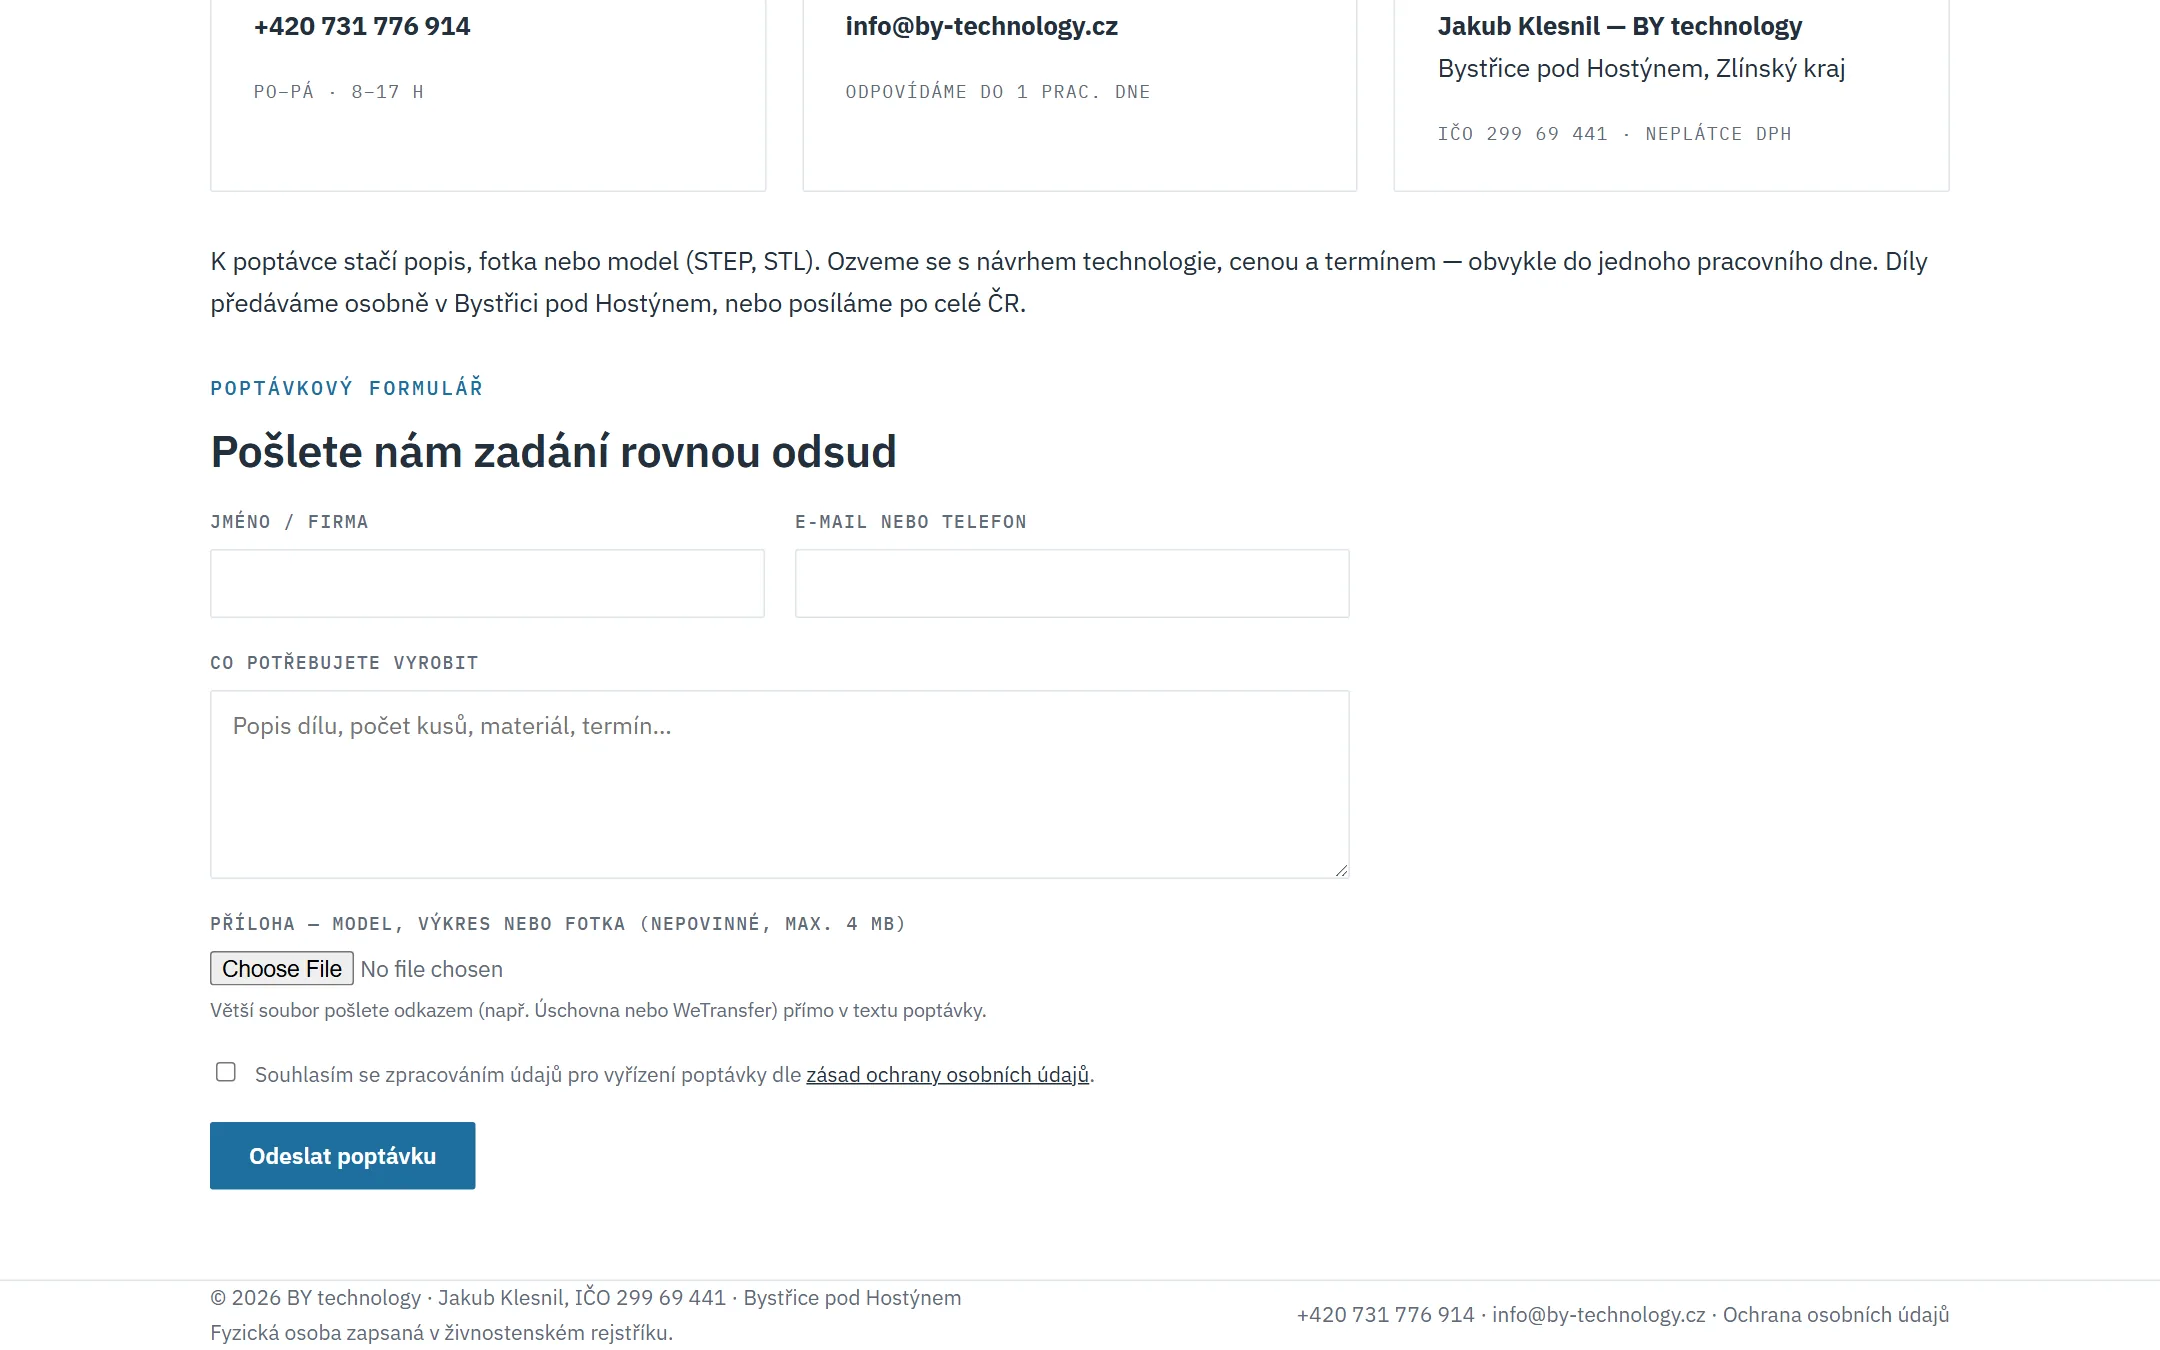This screenshot has height=1350, width=2160.
Task: Open the 'zásad ochrany osobních údajů' link
Action: pyautogui.click(x=947, y=1075)
